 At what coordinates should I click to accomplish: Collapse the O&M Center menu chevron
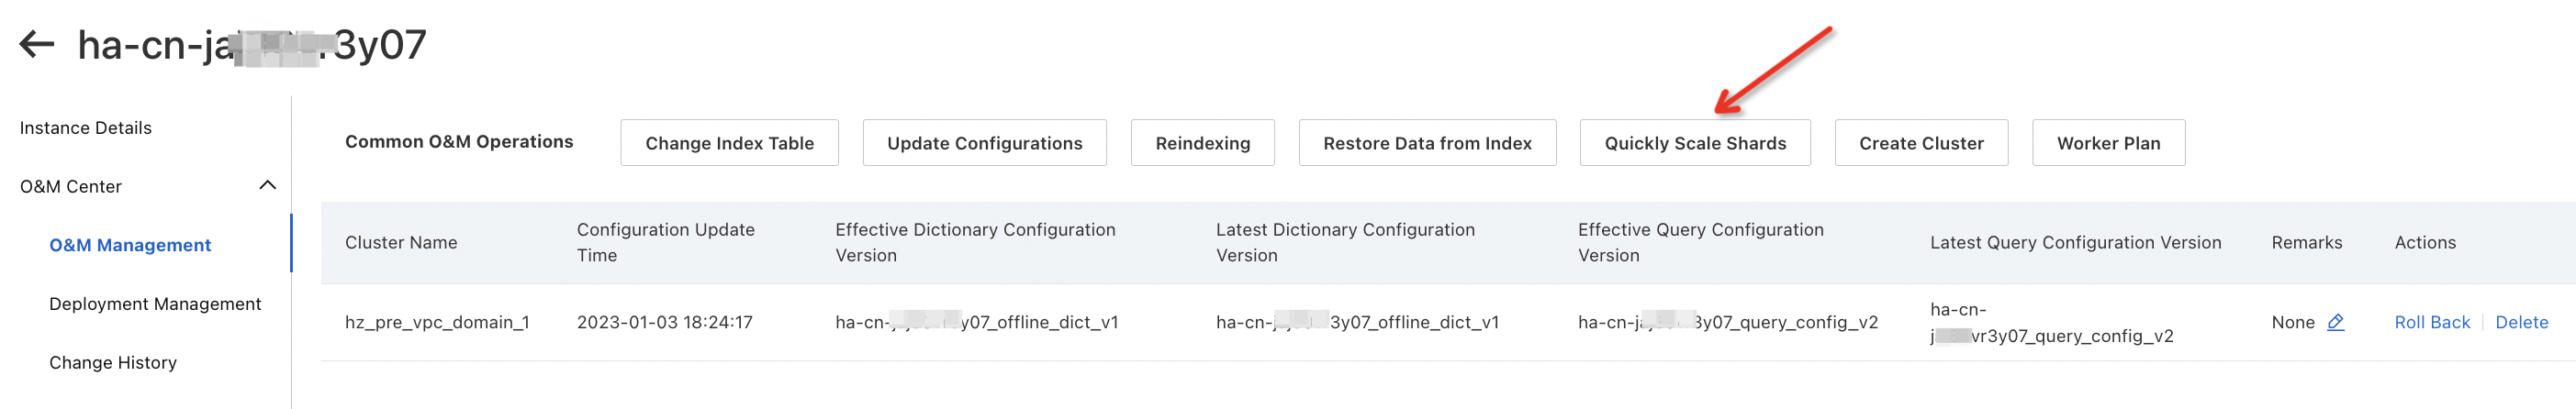pos(267,185)
